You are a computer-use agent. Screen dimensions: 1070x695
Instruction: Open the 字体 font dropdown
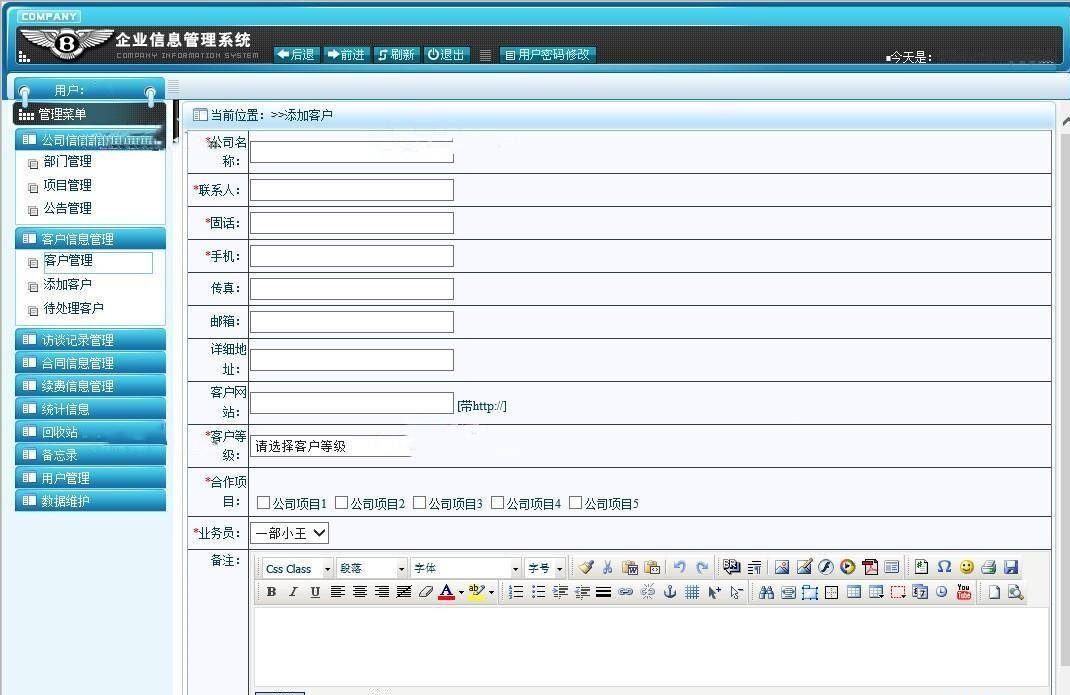coord(466,568)
